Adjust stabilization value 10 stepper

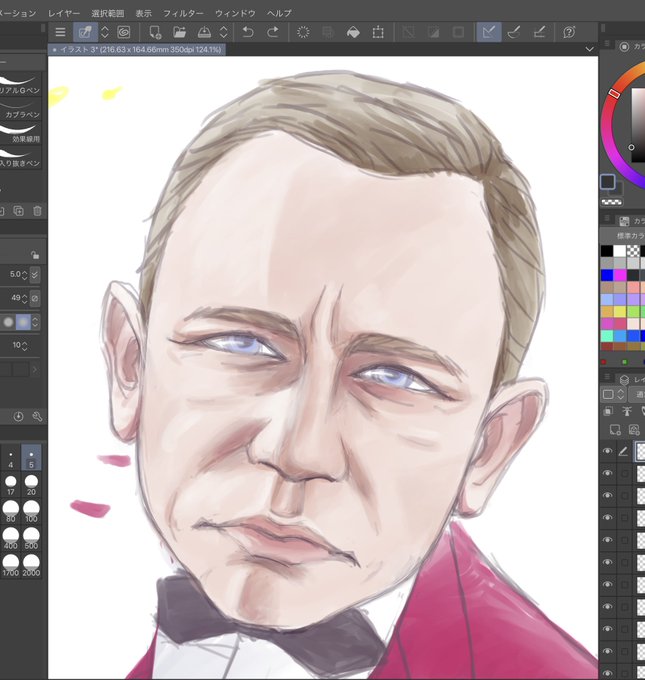24,345
